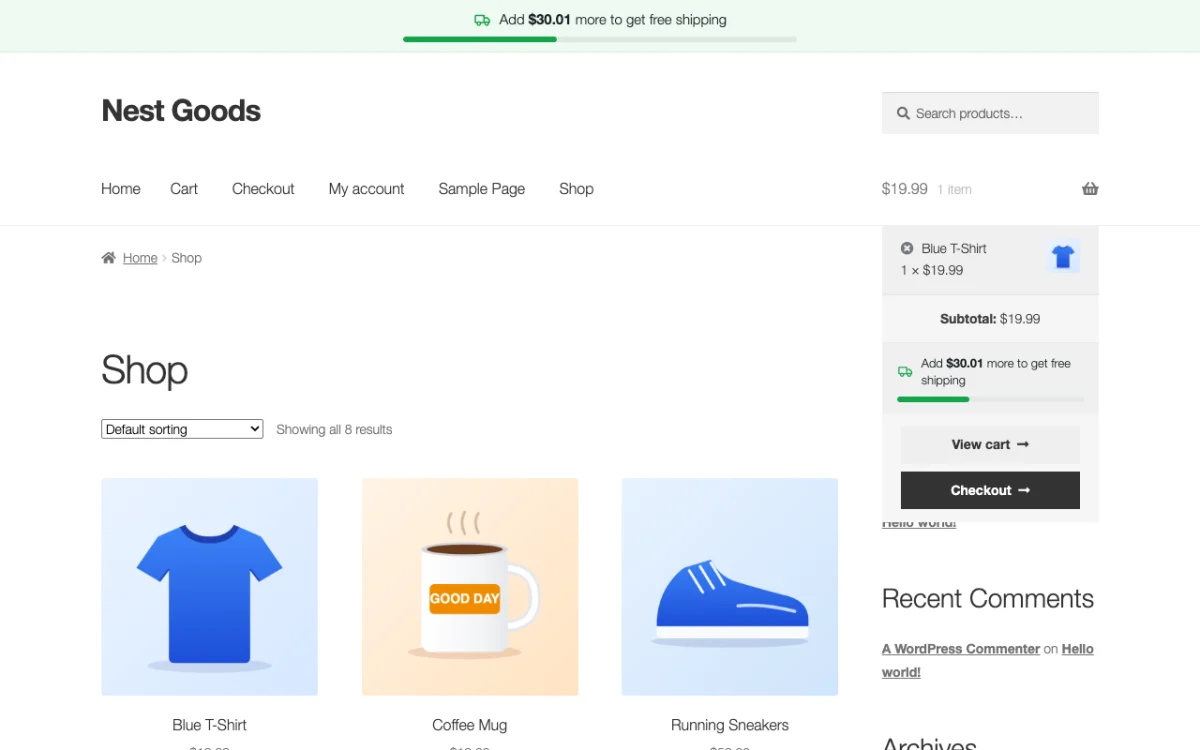Click the dark Checkout button

click(x=990, y=491)
